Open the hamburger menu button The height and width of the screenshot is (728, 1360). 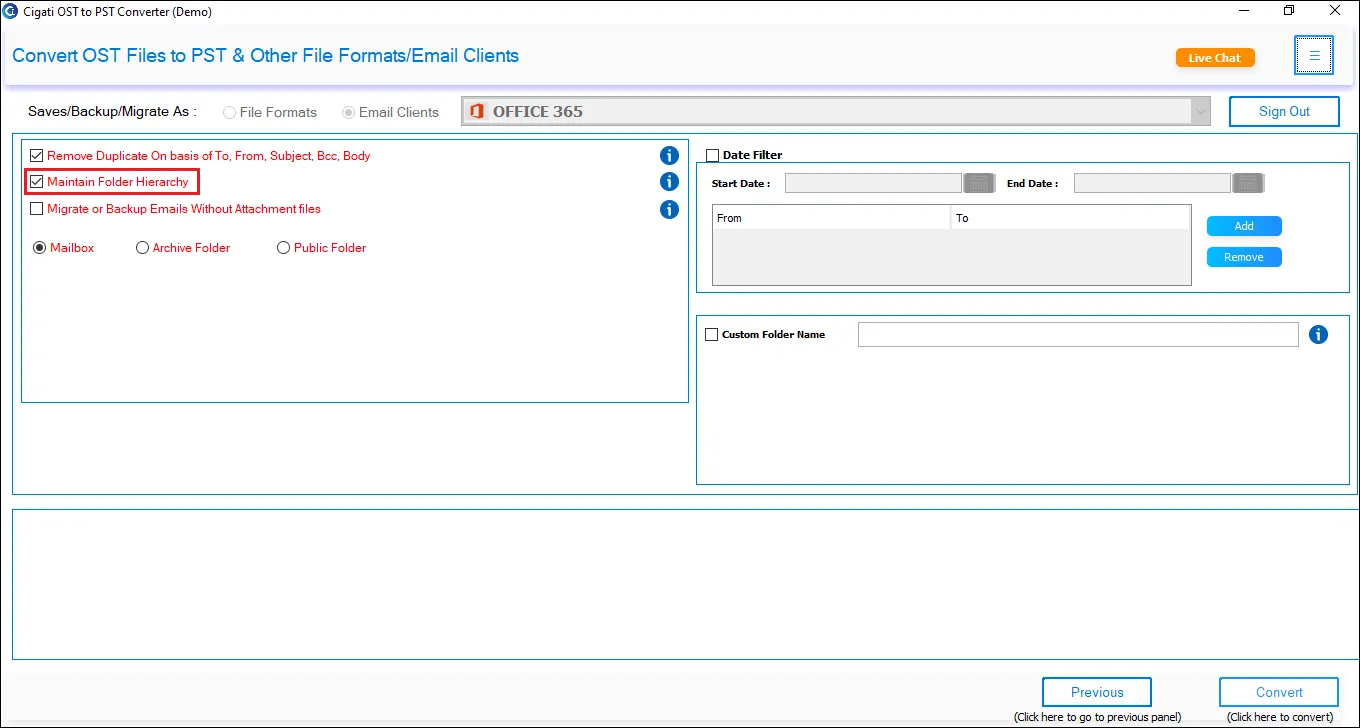(1314, 56)
